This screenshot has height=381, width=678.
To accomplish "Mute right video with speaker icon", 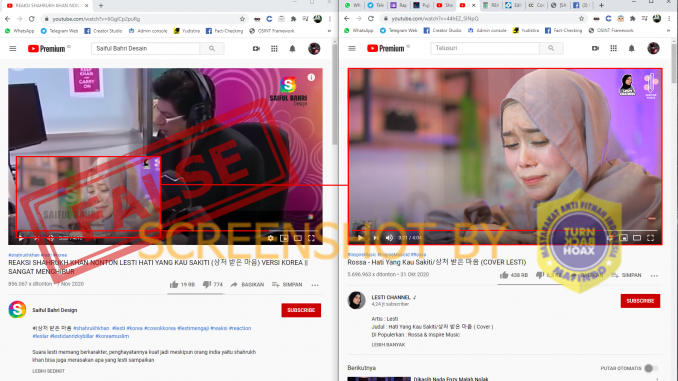I will (389, 238).
